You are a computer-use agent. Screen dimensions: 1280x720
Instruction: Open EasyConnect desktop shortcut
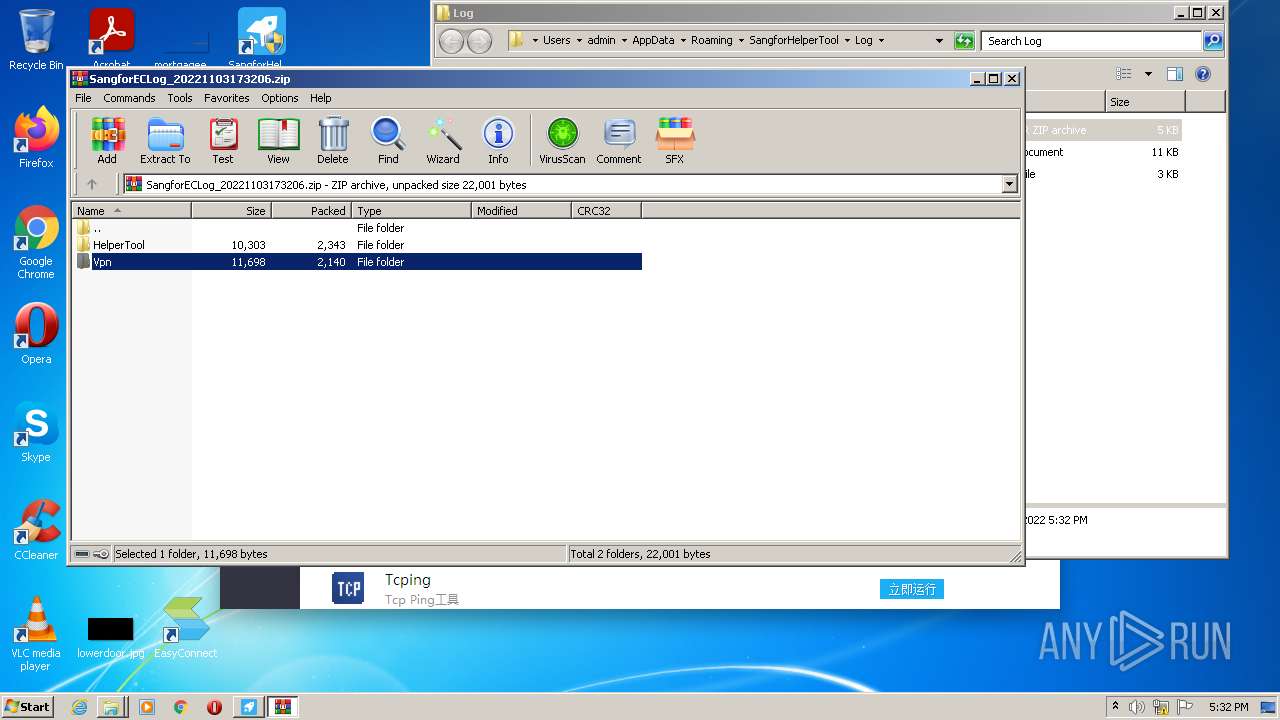[x=185, y=628]
